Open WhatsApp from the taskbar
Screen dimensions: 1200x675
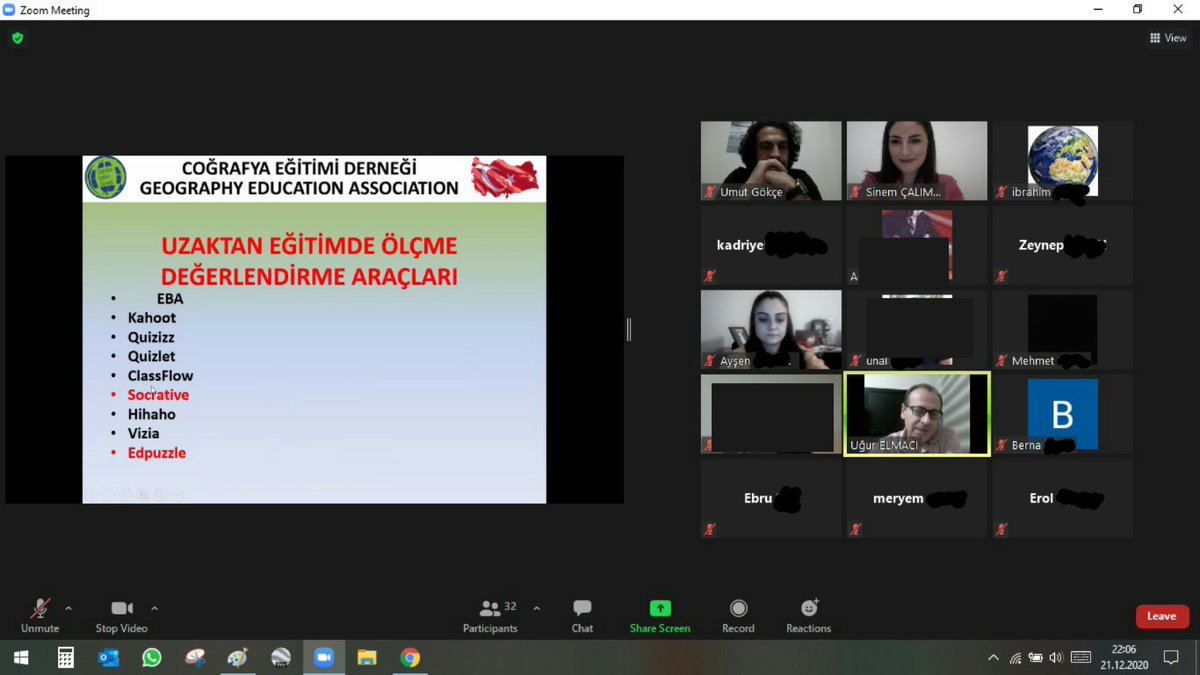click(x=151, y=658)
